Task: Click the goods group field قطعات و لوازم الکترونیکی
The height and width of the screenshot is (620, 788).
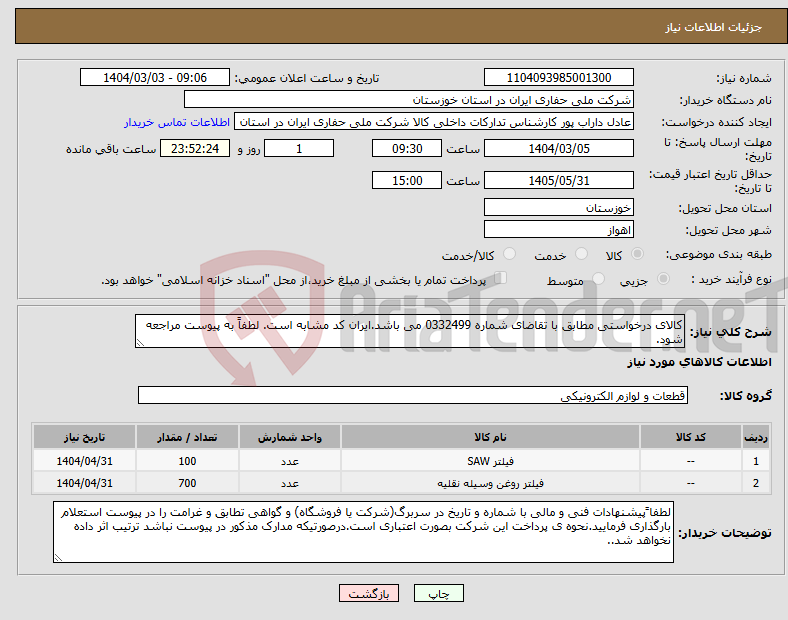Action: coord(413,395)
